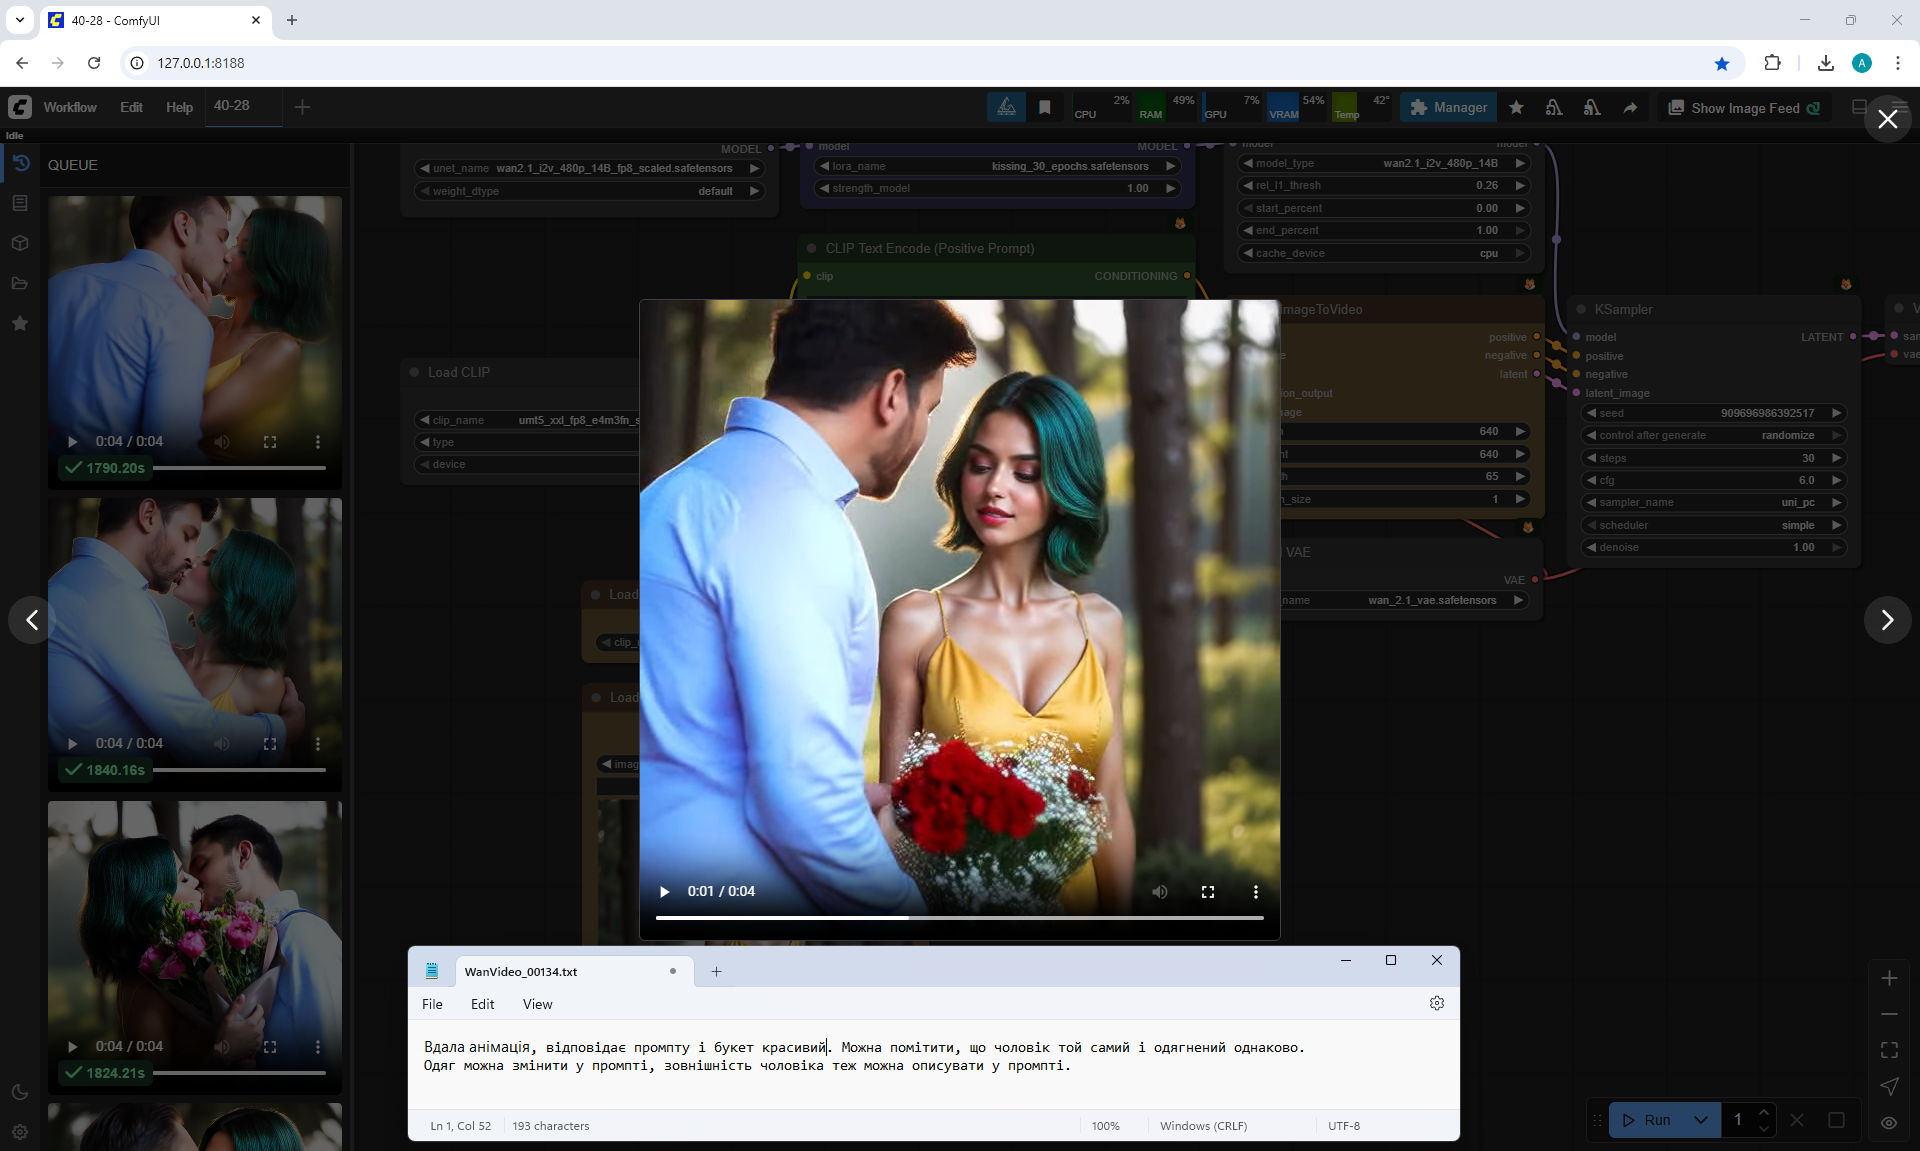Mute the preview video sound
Screen dimensions: 1920x1151
[x=1160, y=891]
